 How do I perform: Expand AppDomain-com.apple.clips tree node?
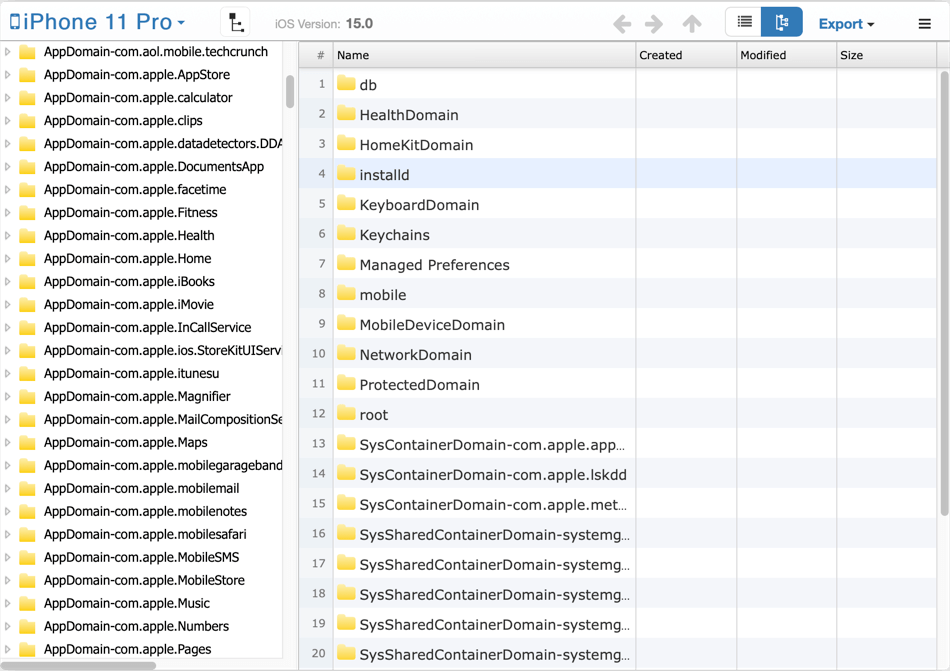[7, 121]
